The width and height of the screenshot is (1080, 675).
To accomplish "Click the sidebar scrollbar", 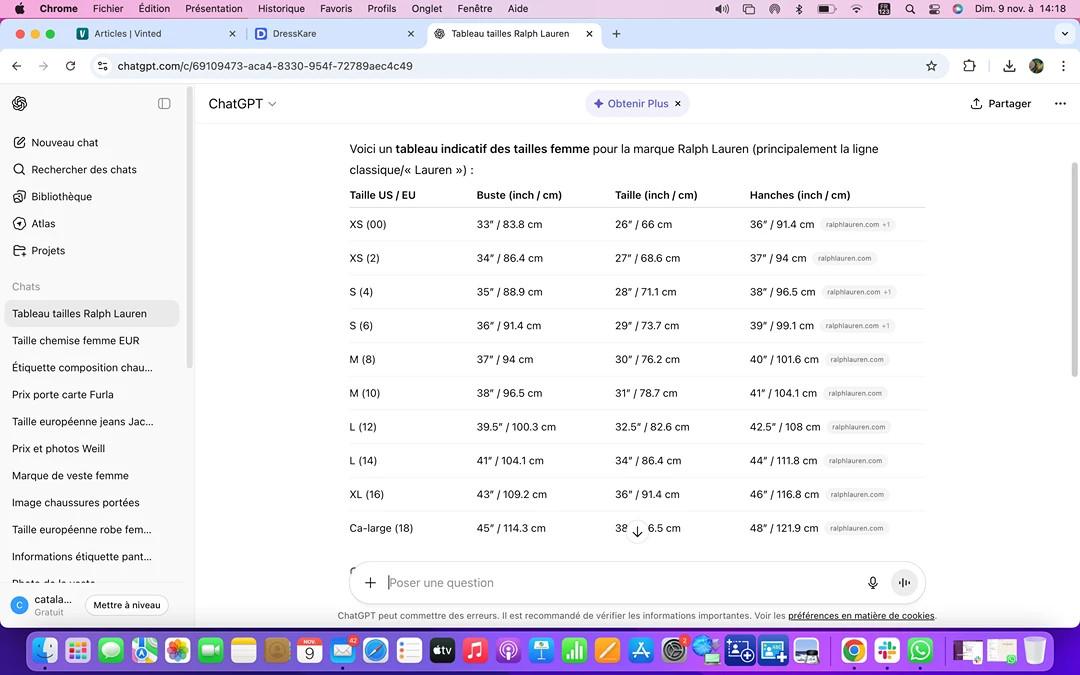I will point(189,227).
